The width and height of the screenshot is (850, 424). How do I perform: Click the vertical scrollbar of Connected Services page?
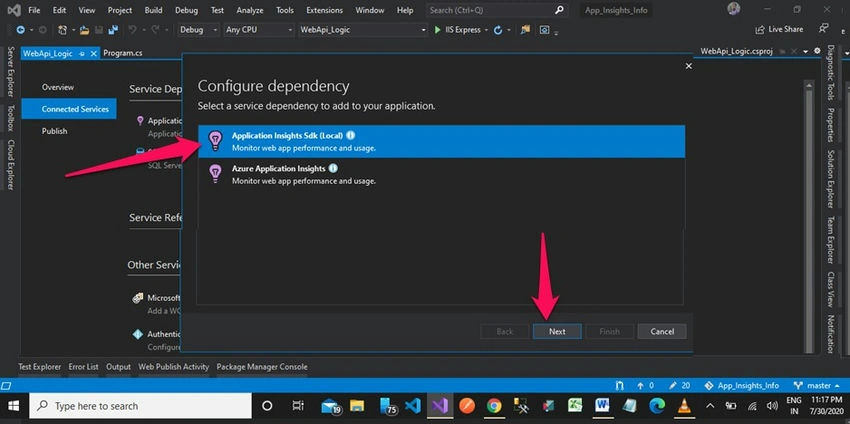point(809,217)
